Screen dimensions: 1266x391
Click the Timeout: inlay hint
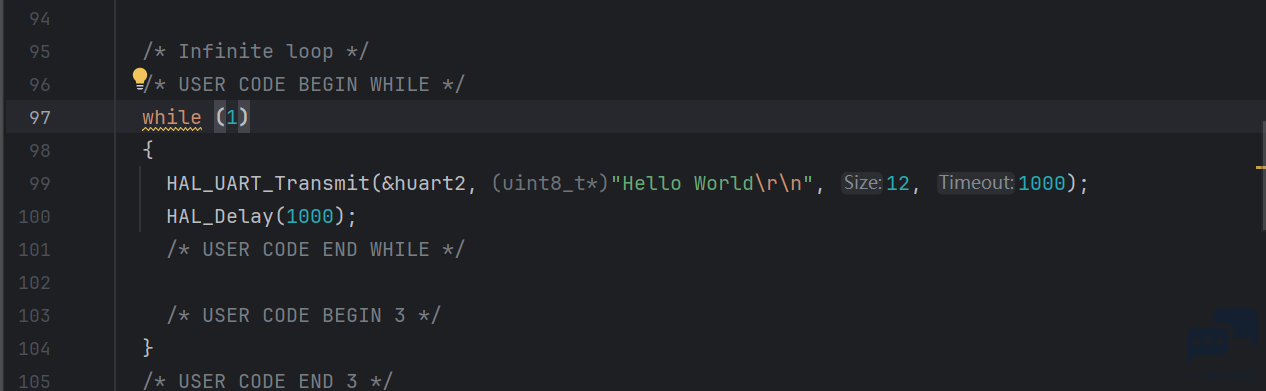click(977, 184)
